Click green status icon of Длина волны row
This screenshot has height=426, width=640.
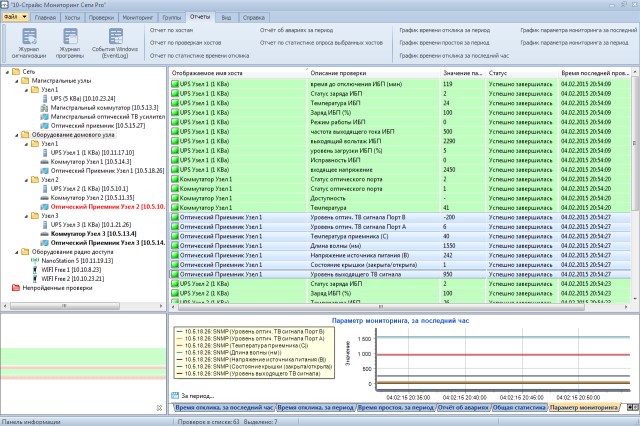coord(175,246)
